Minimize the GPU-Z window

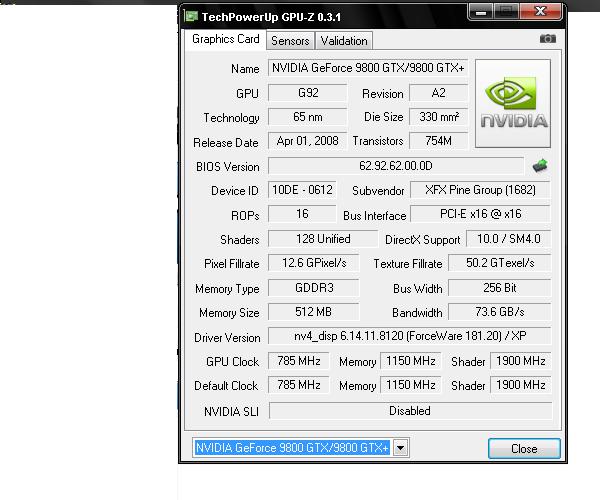click(481, 12)
